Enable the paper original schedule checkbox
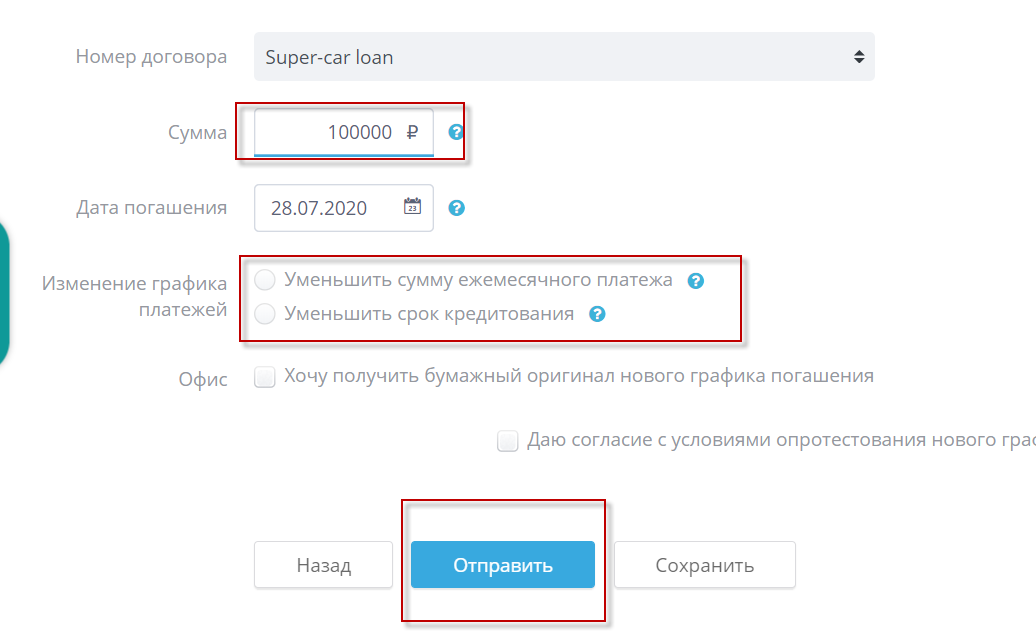 click(x=265, y=377)
